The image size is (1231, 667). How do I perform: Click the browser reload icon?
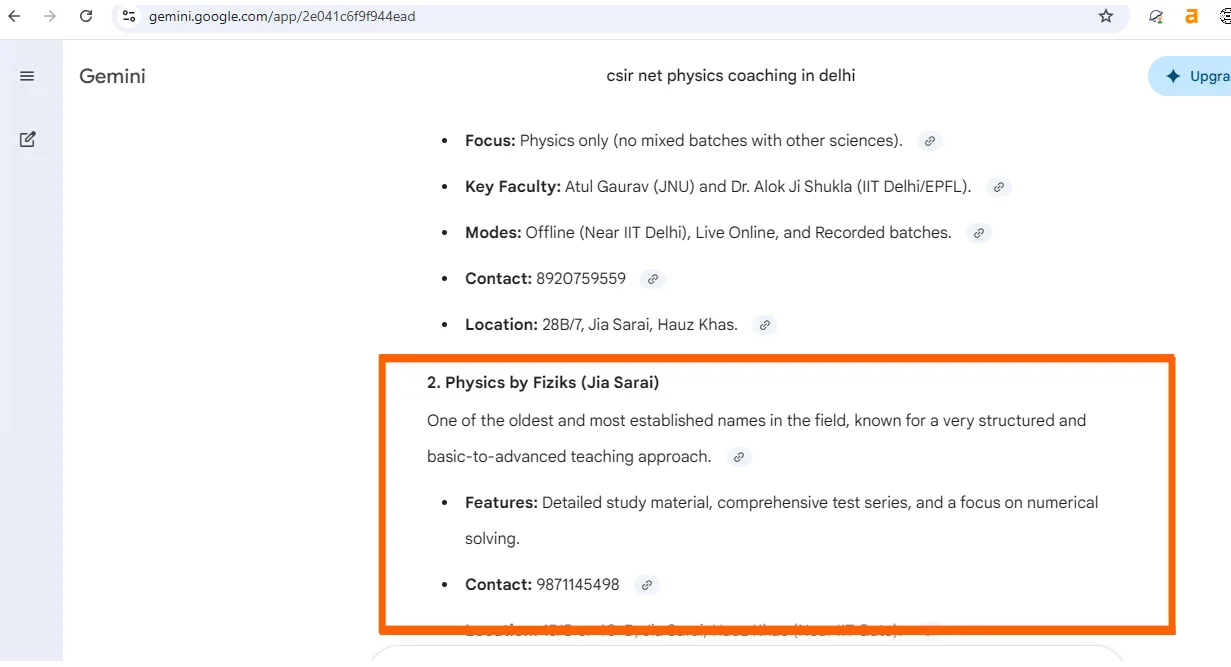(x=86, y=16)
